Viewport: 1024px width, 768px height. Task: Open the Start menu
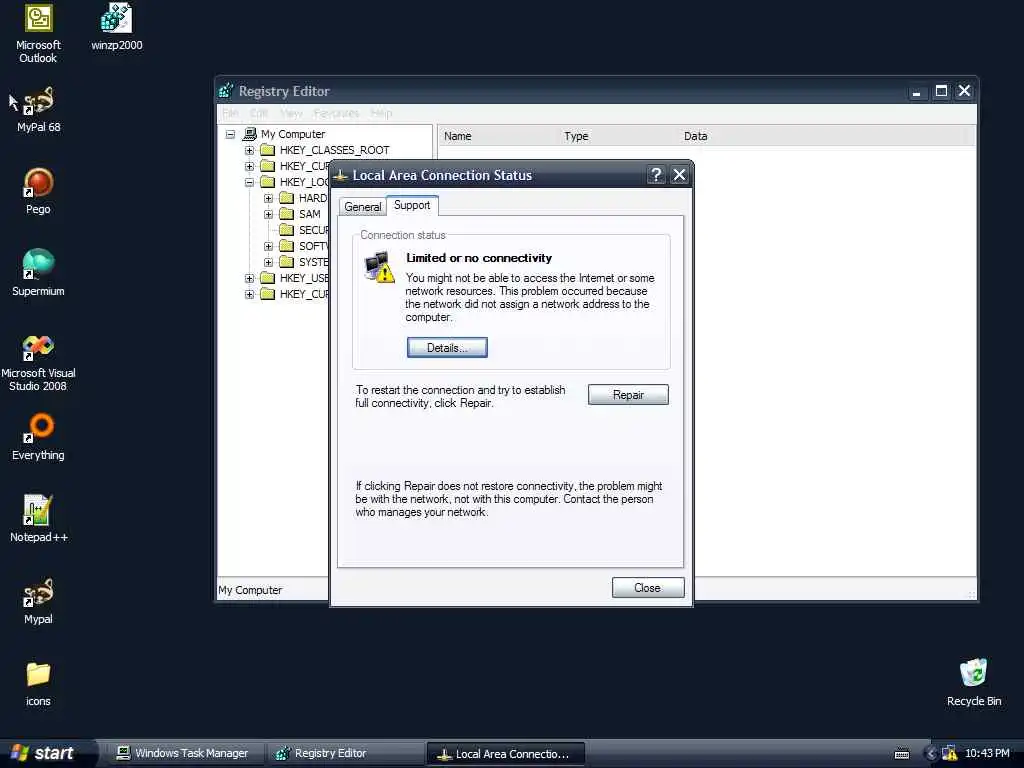coord(47,754)
